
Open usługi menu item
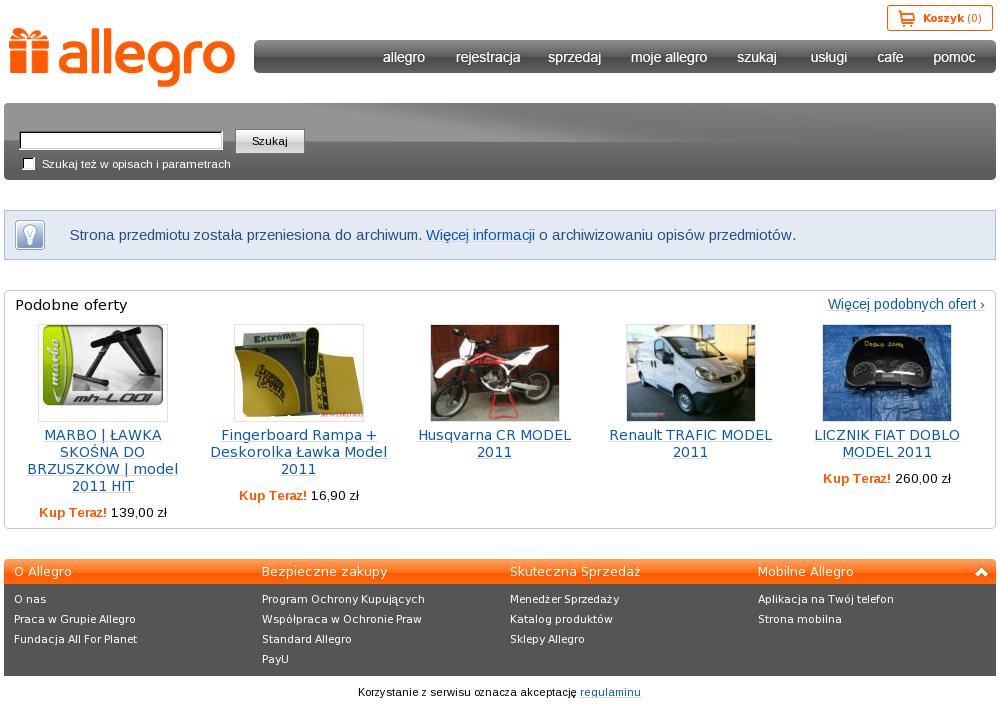click(828, 57)
